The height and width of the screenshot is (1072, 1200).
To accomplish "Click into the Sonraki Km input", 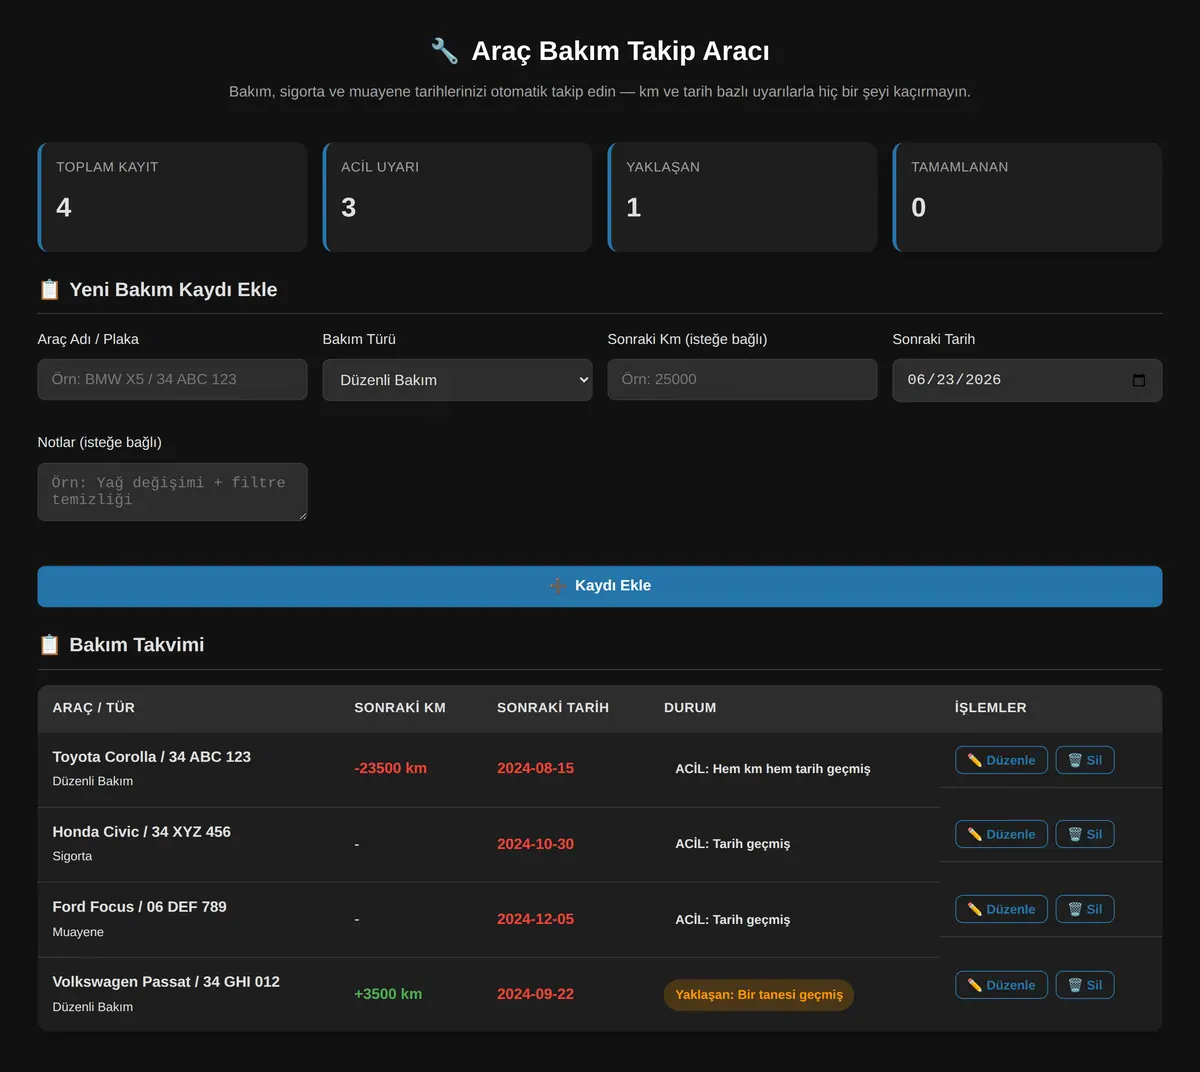I will 742,379.
